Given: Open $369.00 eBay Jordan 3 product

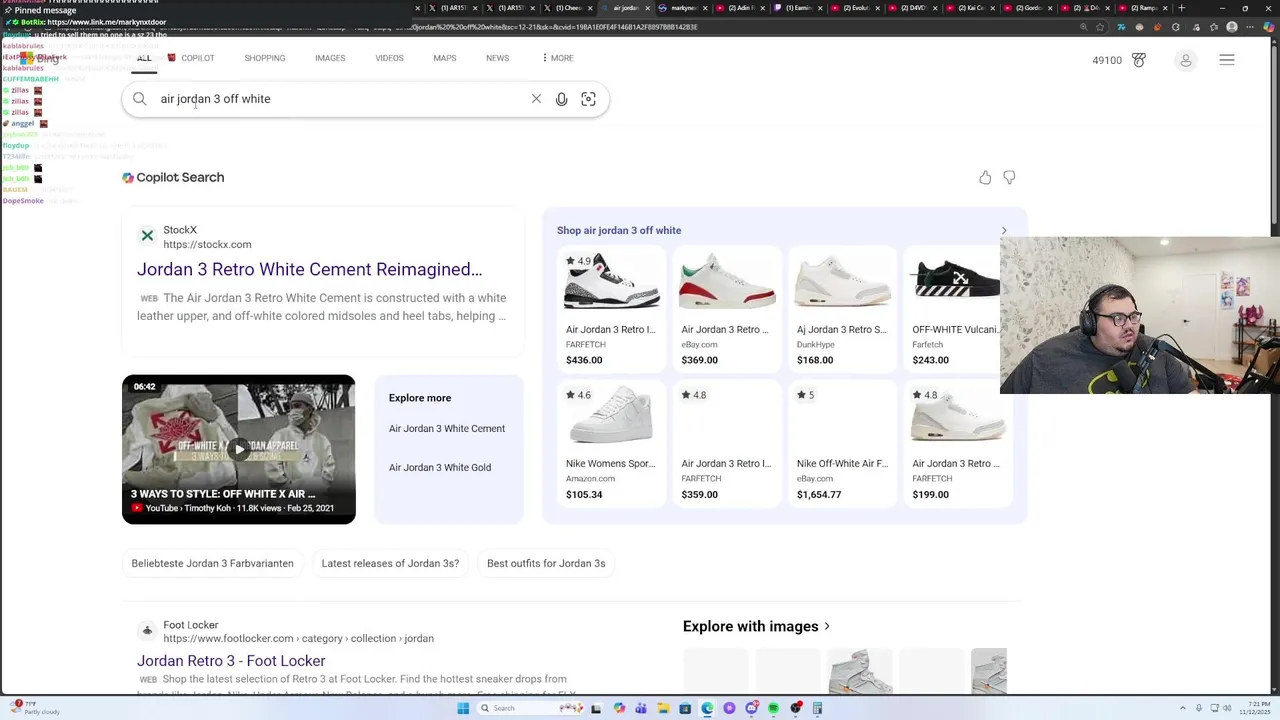Looking at the screenshot, I should [x=726, y=309].
